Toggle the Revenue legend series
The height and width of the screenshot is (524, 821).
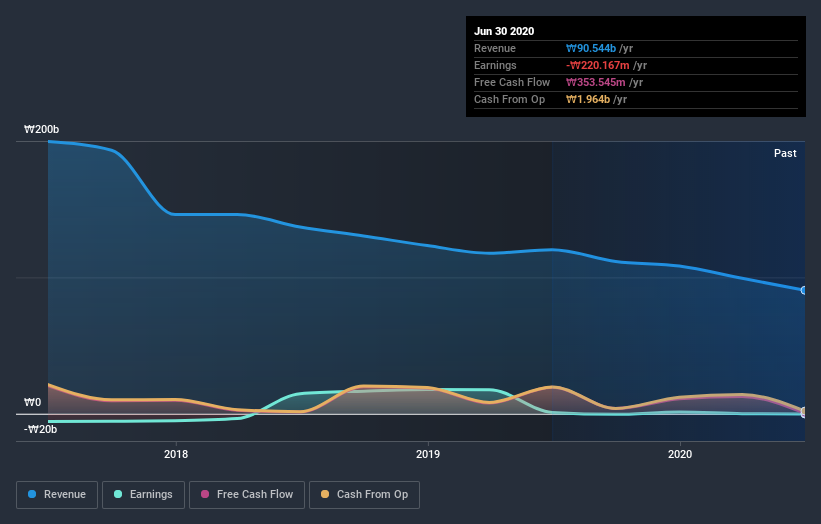click(57, 495)
